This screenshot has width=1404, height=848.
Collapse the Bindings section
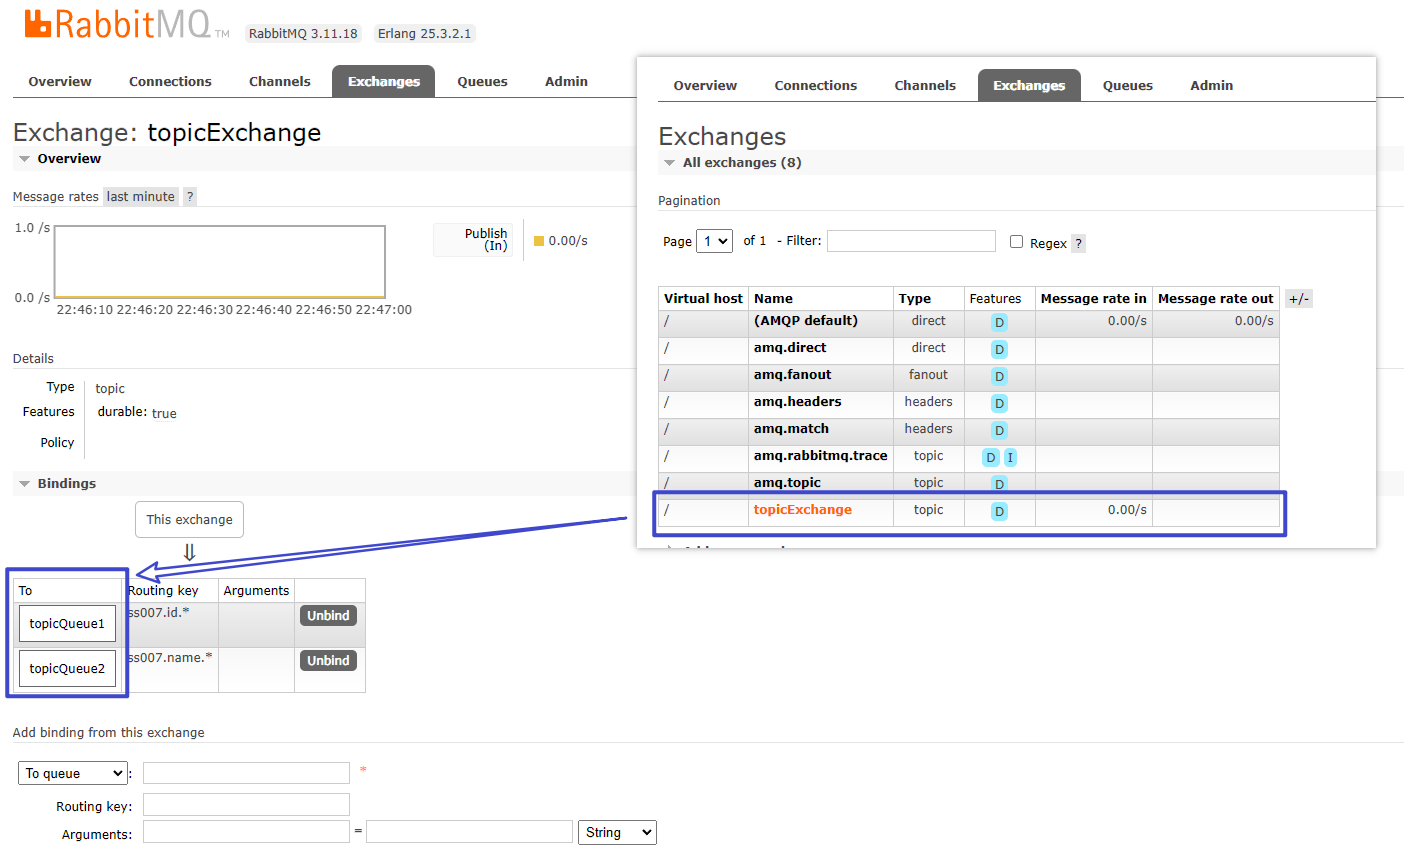pos(24,484)
